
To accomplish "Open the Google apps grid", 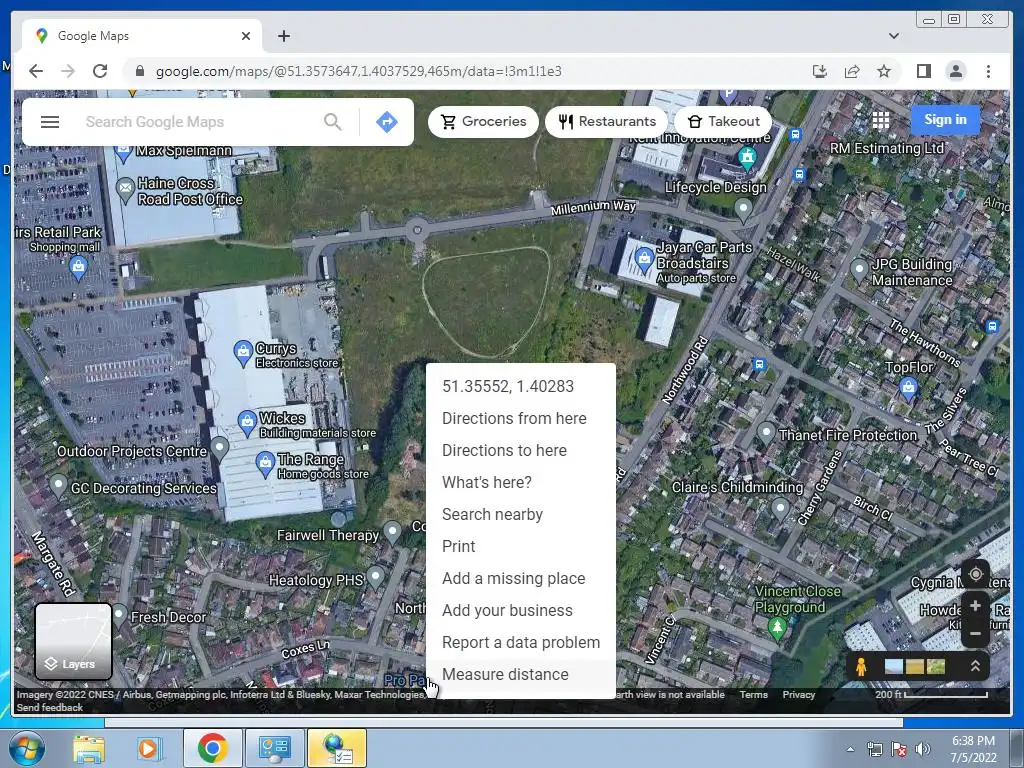I will (x=881, y=120).
